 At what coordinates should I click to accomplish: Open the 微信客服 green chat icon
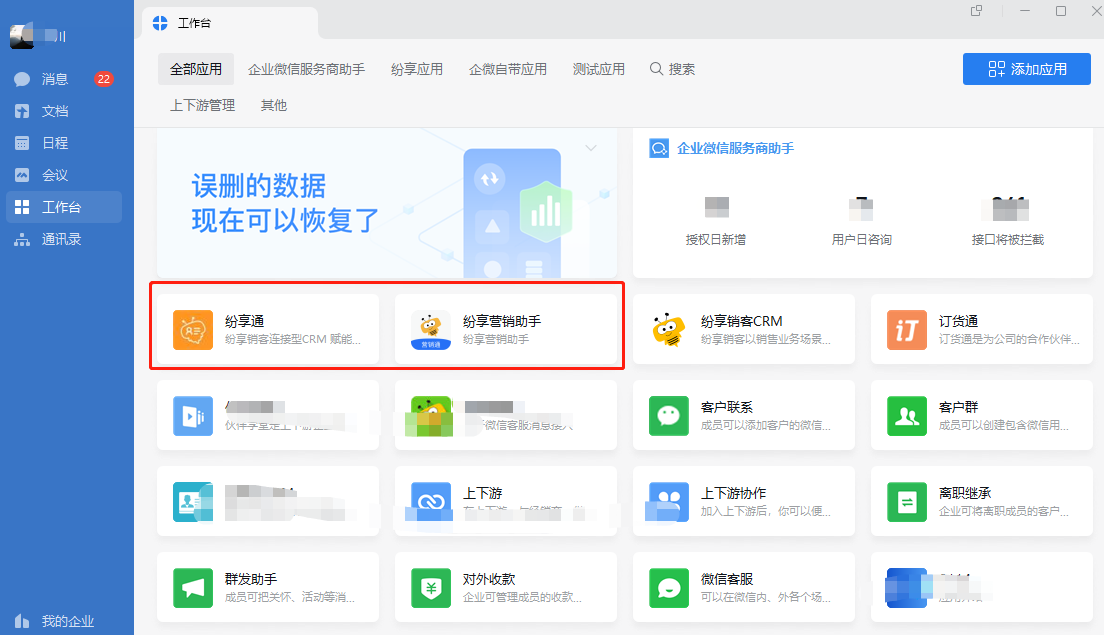pos(669,587)
